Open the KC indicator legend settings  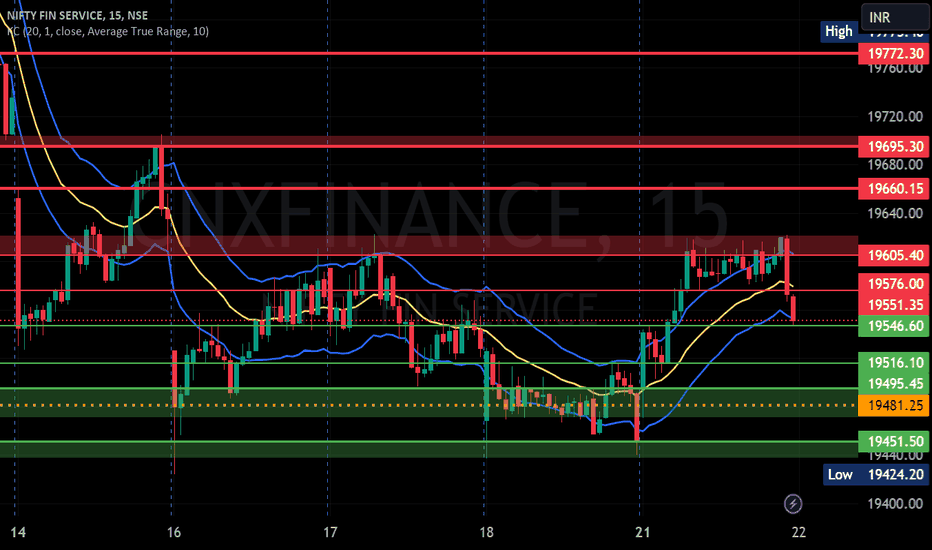point(108,32)
